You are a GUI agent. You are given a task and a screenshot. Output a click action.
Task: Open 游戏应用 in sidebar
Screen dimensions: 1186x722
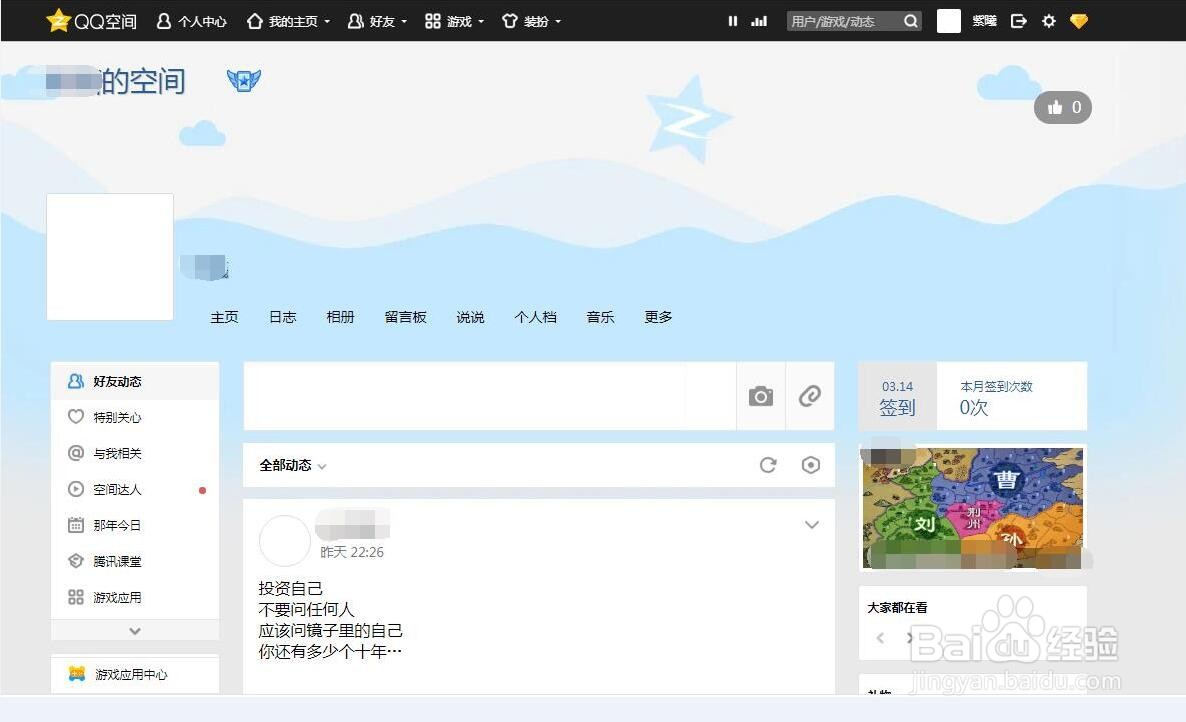tap(135, 597)
